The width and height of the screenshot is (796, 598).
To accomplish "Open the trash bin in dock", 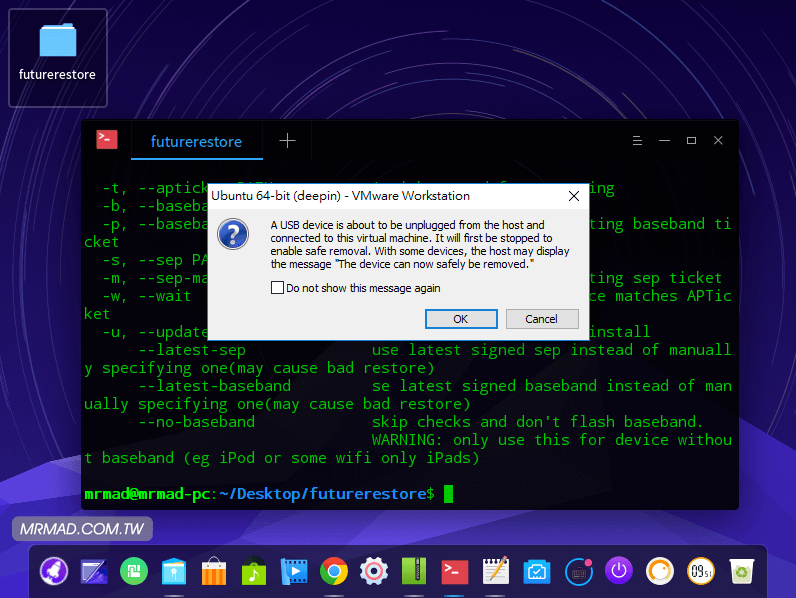I will (x=741, y=571).
